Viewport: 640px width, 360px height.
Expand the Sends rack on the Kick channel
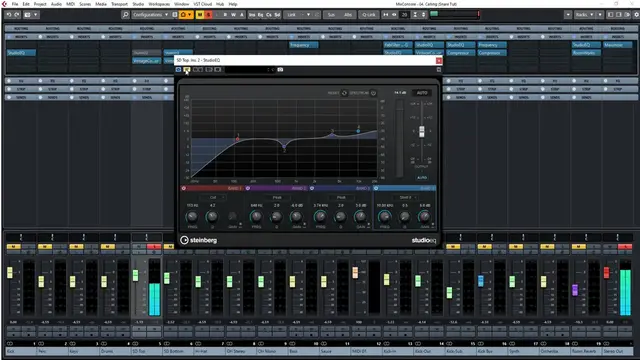pyautogui.click(x=21, y=98)
